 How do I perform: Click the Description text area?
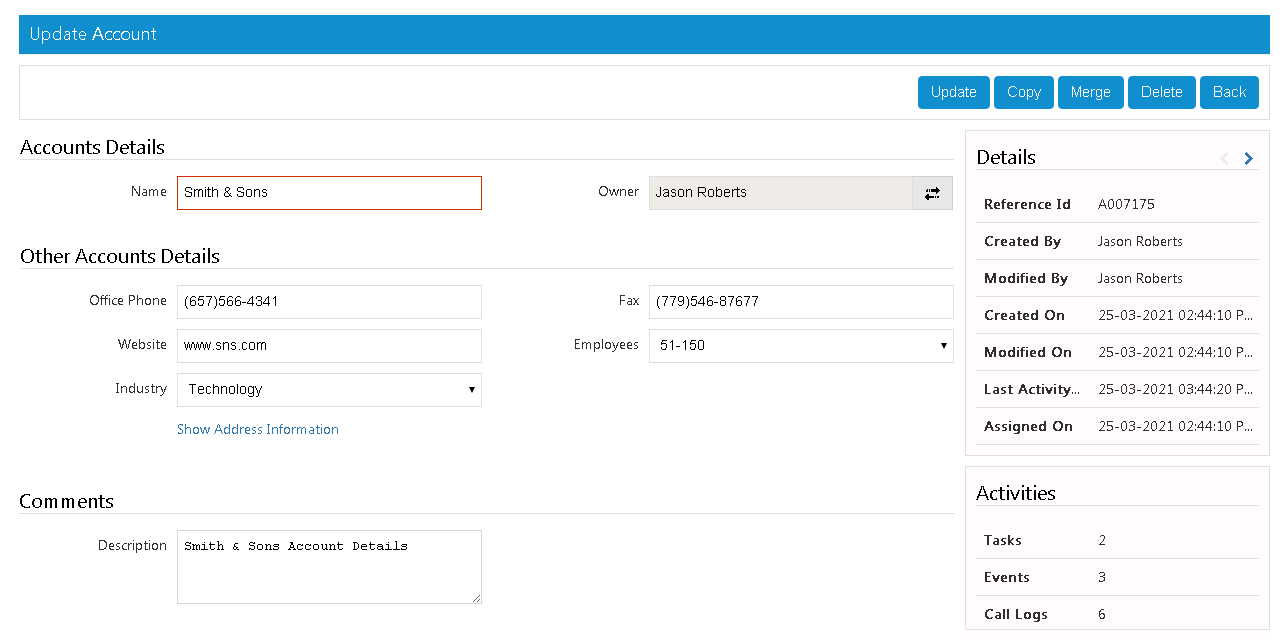click(328, 567)
